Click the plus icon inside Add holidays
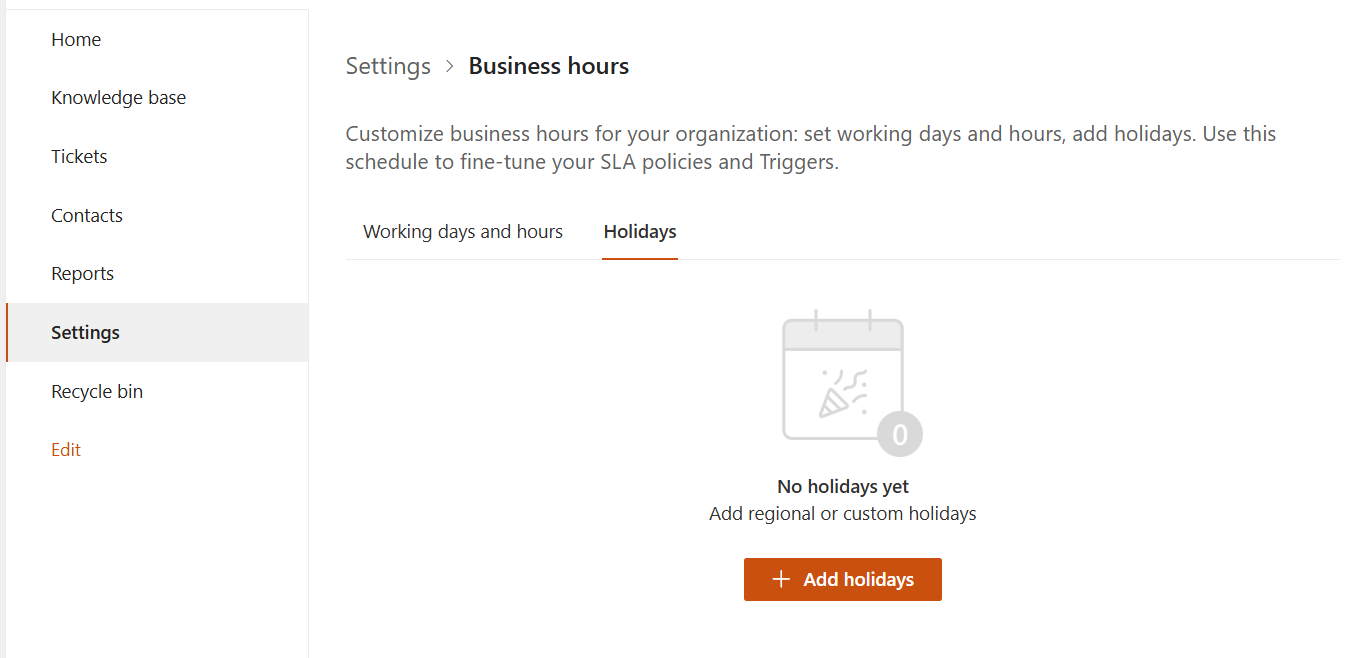Screen dimensions: 1370x658 [x=781, y=579]
